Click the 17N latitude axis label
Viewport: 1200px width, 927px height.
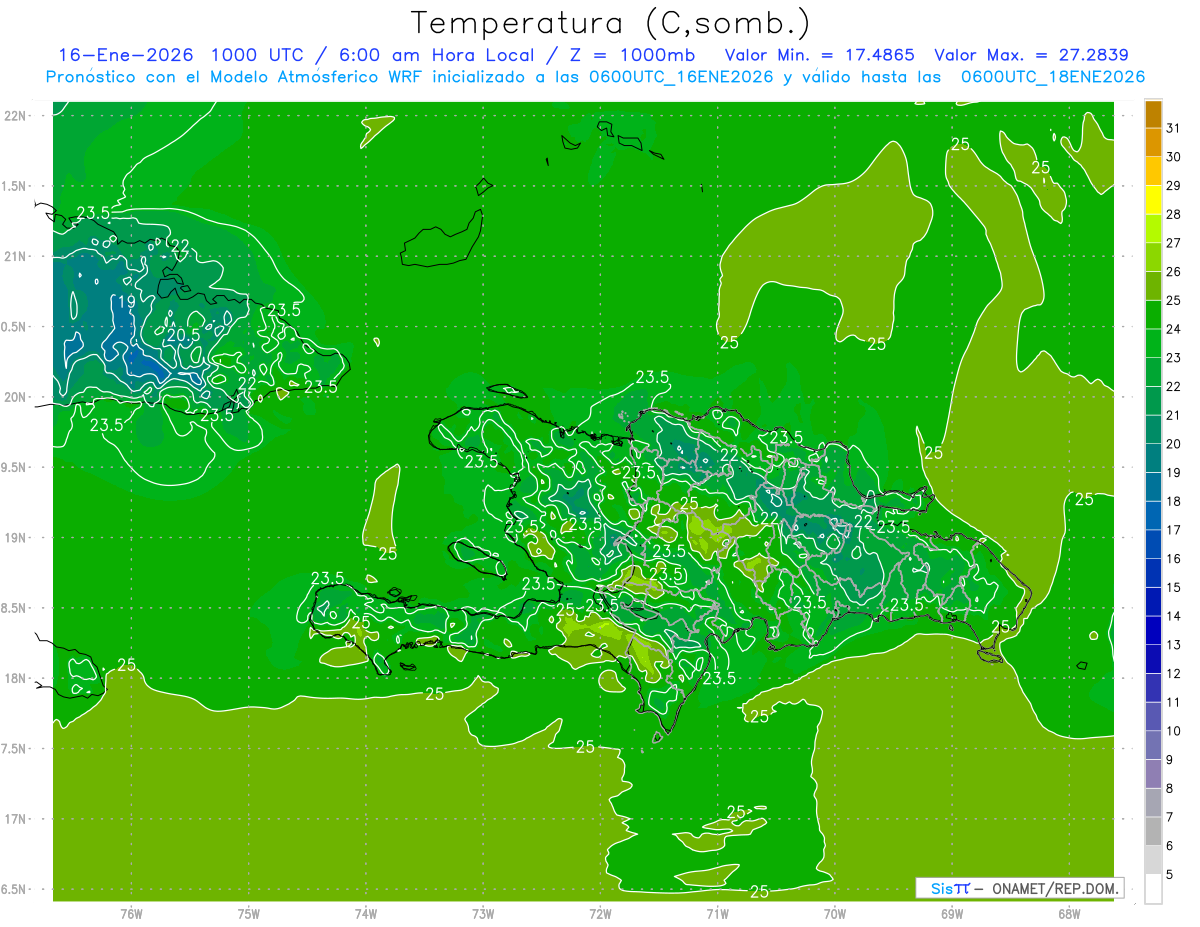click(17, 819)
